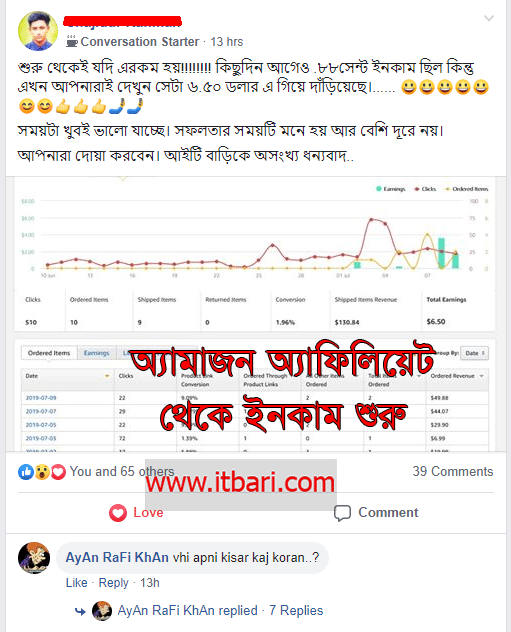Switch to the Earnings tab in report
The width and height of the screenshot is (511, 632).
coord(96,353)
